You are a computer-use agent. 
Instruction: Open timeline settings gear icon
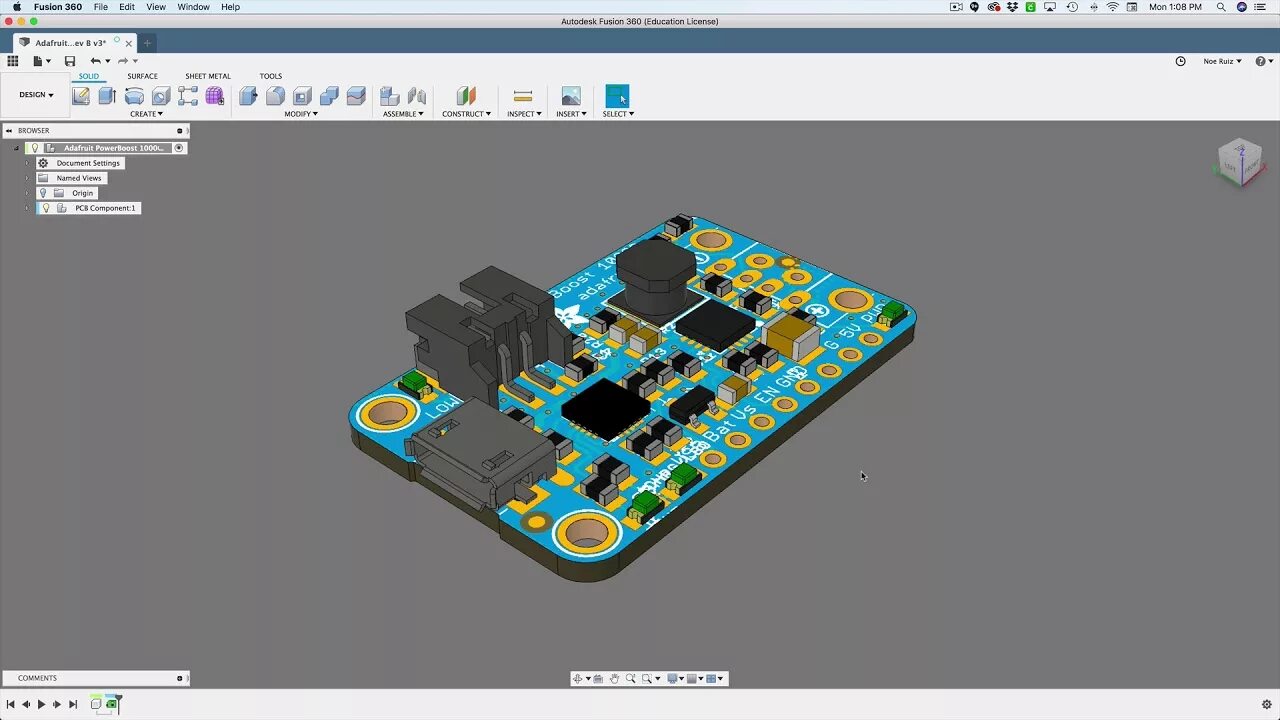coord(1266,704)
